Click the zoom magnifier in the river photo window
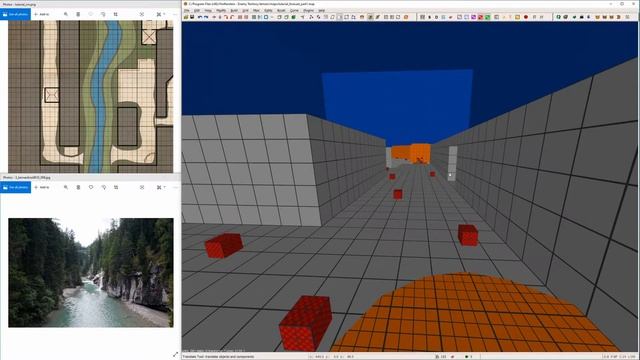 [x=66, y=187]
